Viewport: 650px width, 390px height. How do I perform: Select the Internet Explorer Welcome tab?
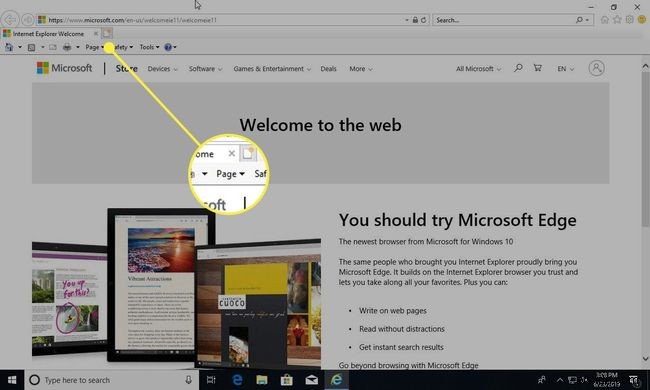(48, 34)
